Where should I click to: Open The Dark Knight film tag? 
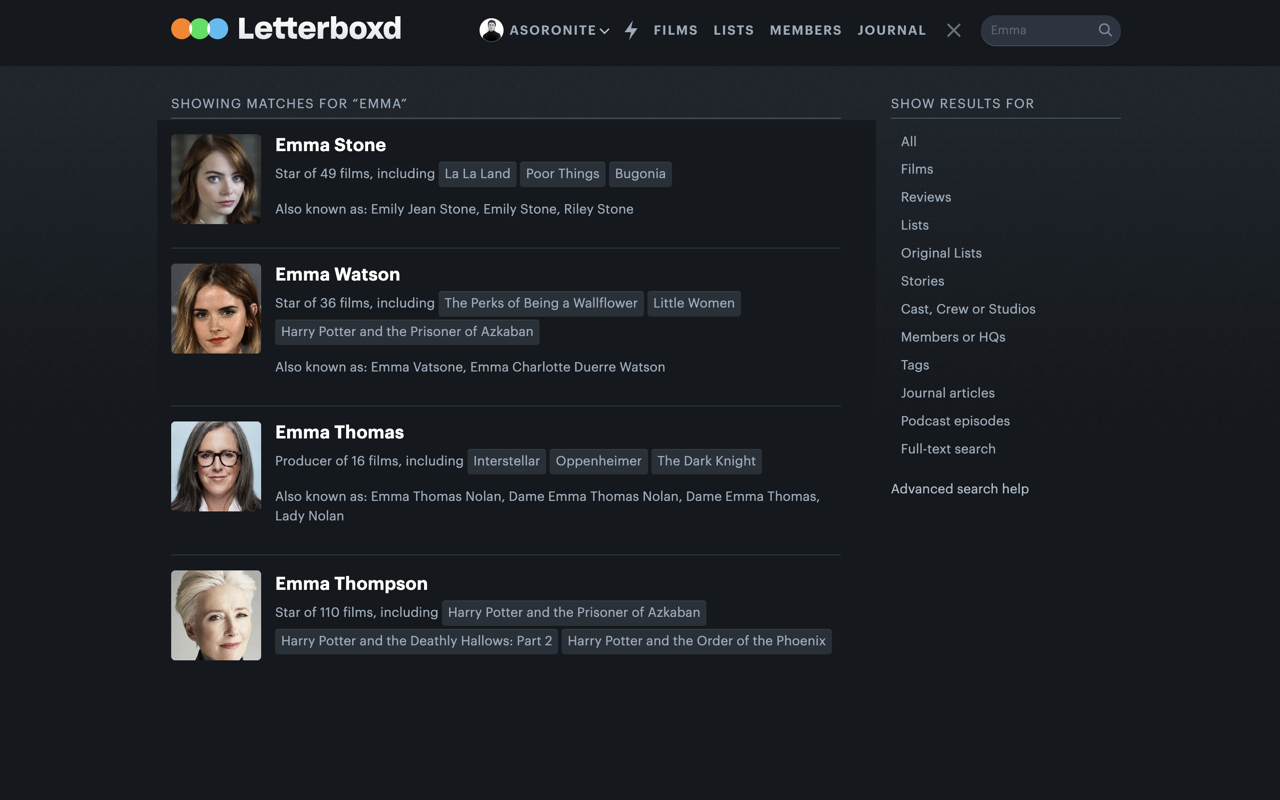707,461
